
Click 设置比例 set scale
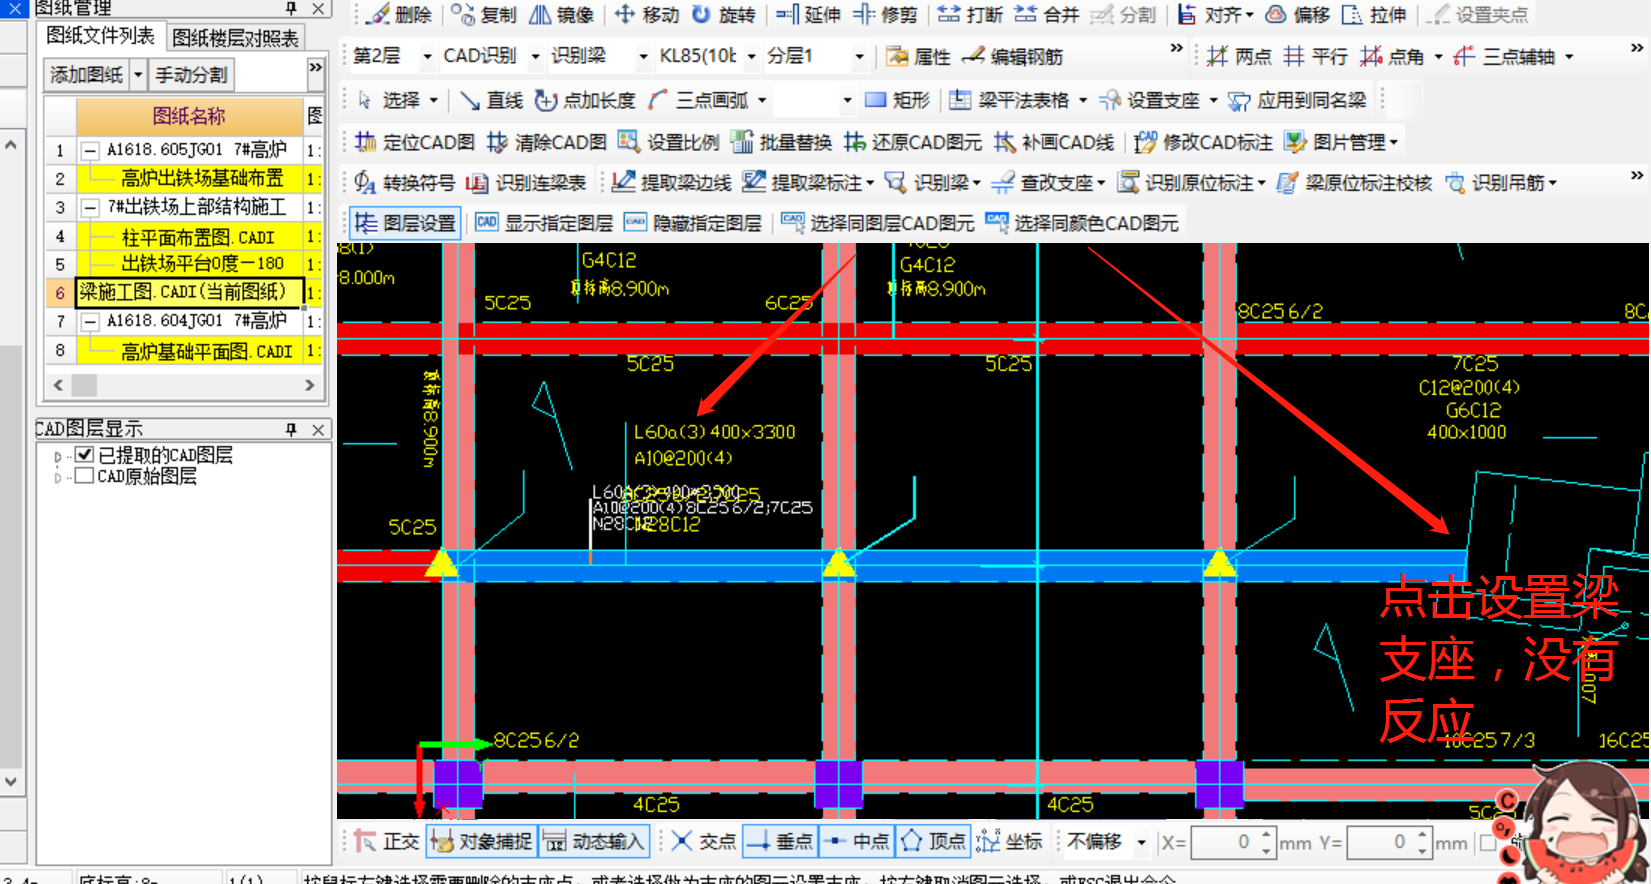click(x=668, y=142)
